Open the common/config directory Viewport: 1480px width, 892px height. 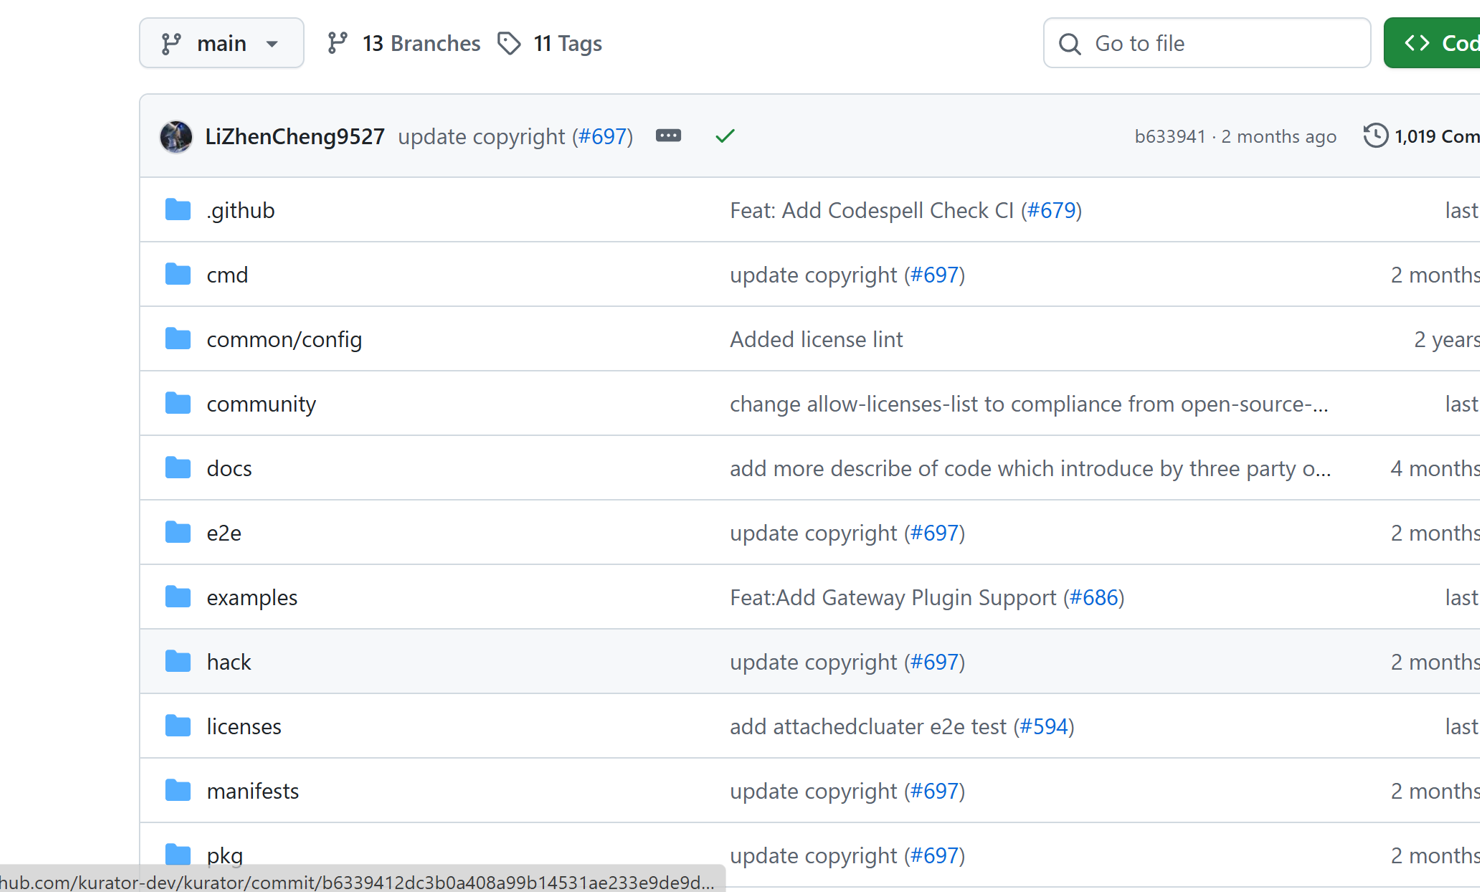(284, 339)
